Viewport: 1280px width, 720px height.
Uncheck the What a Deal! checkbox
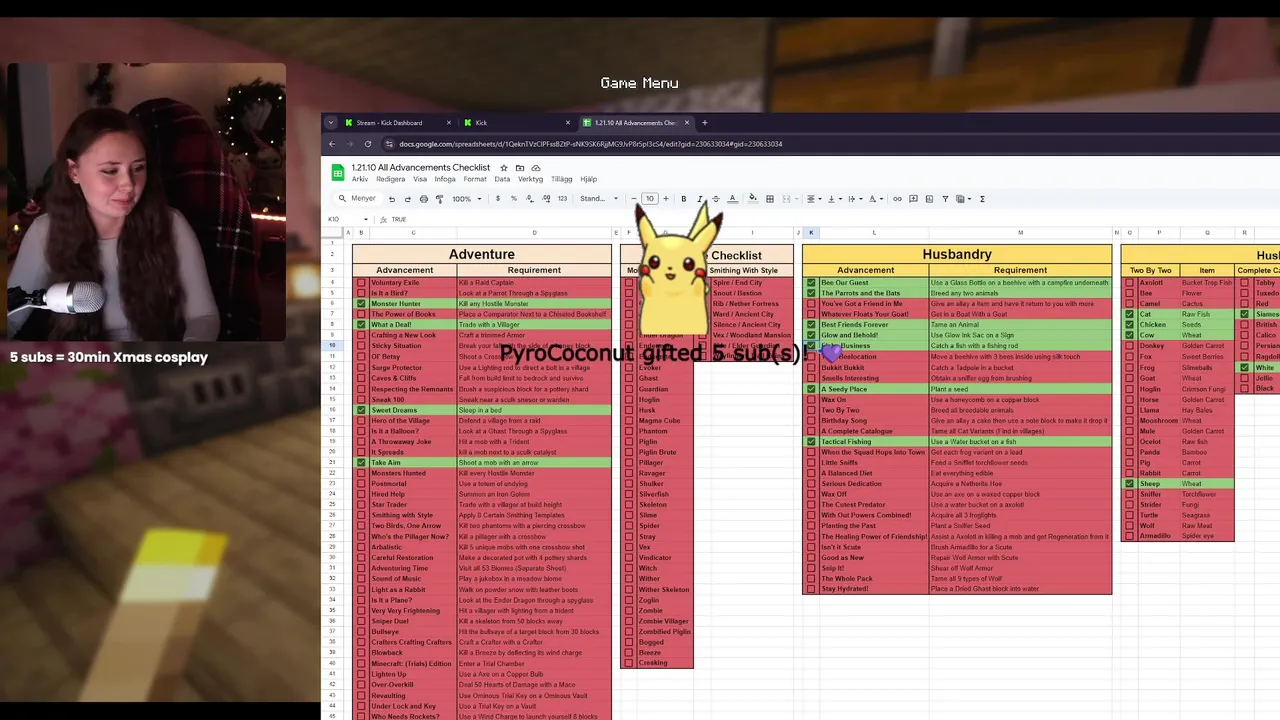coord(362,325)
